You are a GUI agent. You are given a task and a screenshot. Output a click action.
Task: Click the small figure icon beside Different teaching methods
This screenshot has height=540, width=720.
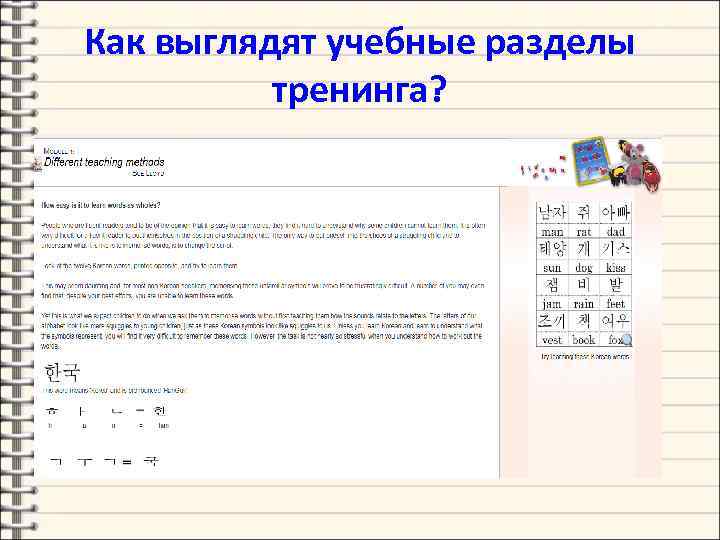37,163
